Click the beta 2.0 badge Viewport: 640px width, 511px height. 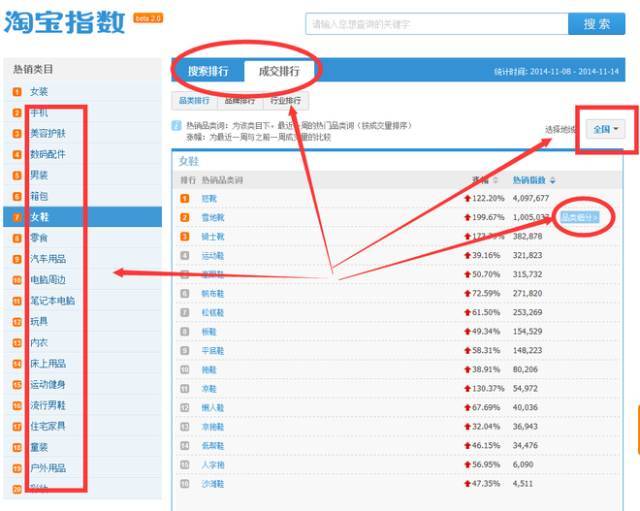click(148, 18)
